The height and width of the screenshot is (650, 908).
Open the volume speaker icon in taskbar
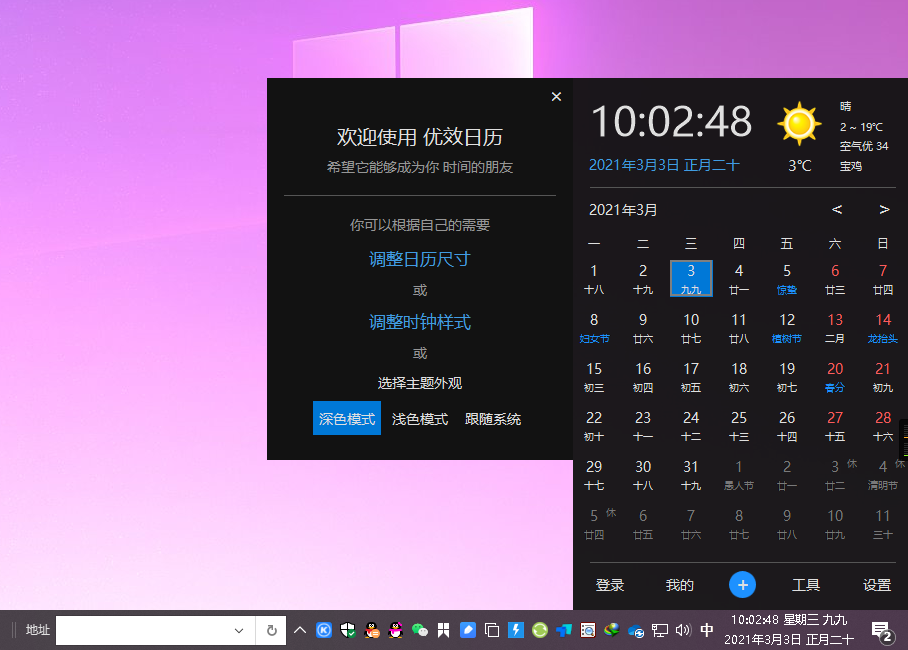[x=682, y=632]
